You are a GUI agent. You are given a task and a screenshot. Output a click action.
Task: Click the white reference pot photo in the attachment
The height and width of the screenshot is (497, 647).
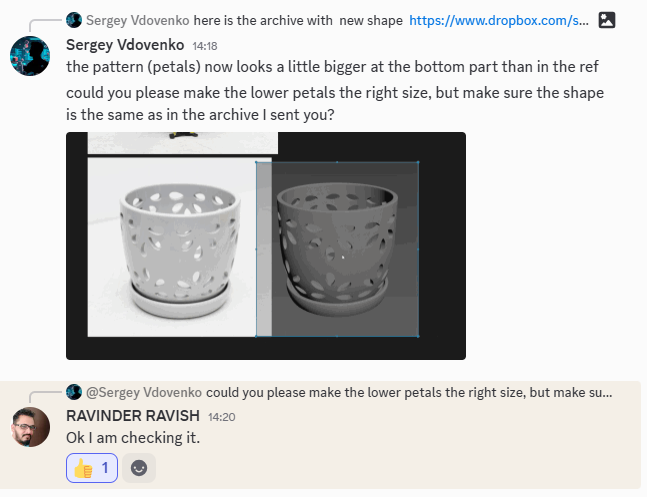click(179, 248)
